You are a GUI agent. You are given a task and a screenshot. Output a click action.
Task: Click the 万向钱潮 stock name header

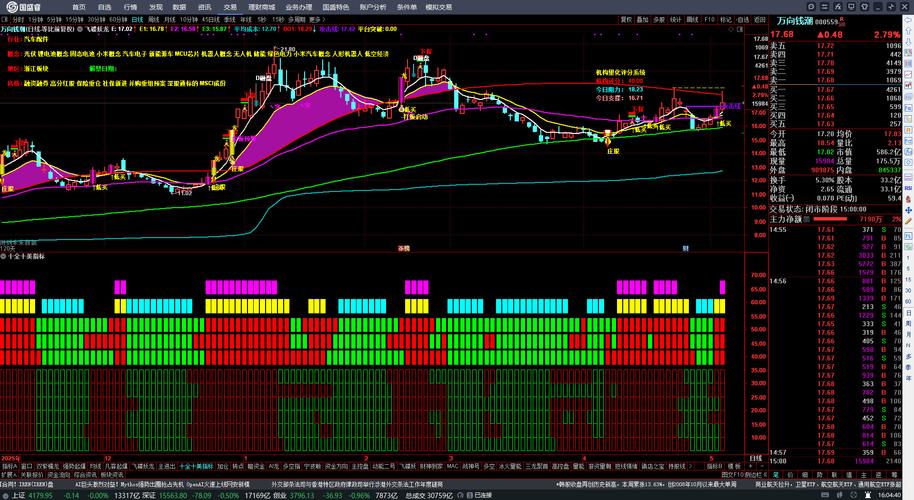coord(795,21)
